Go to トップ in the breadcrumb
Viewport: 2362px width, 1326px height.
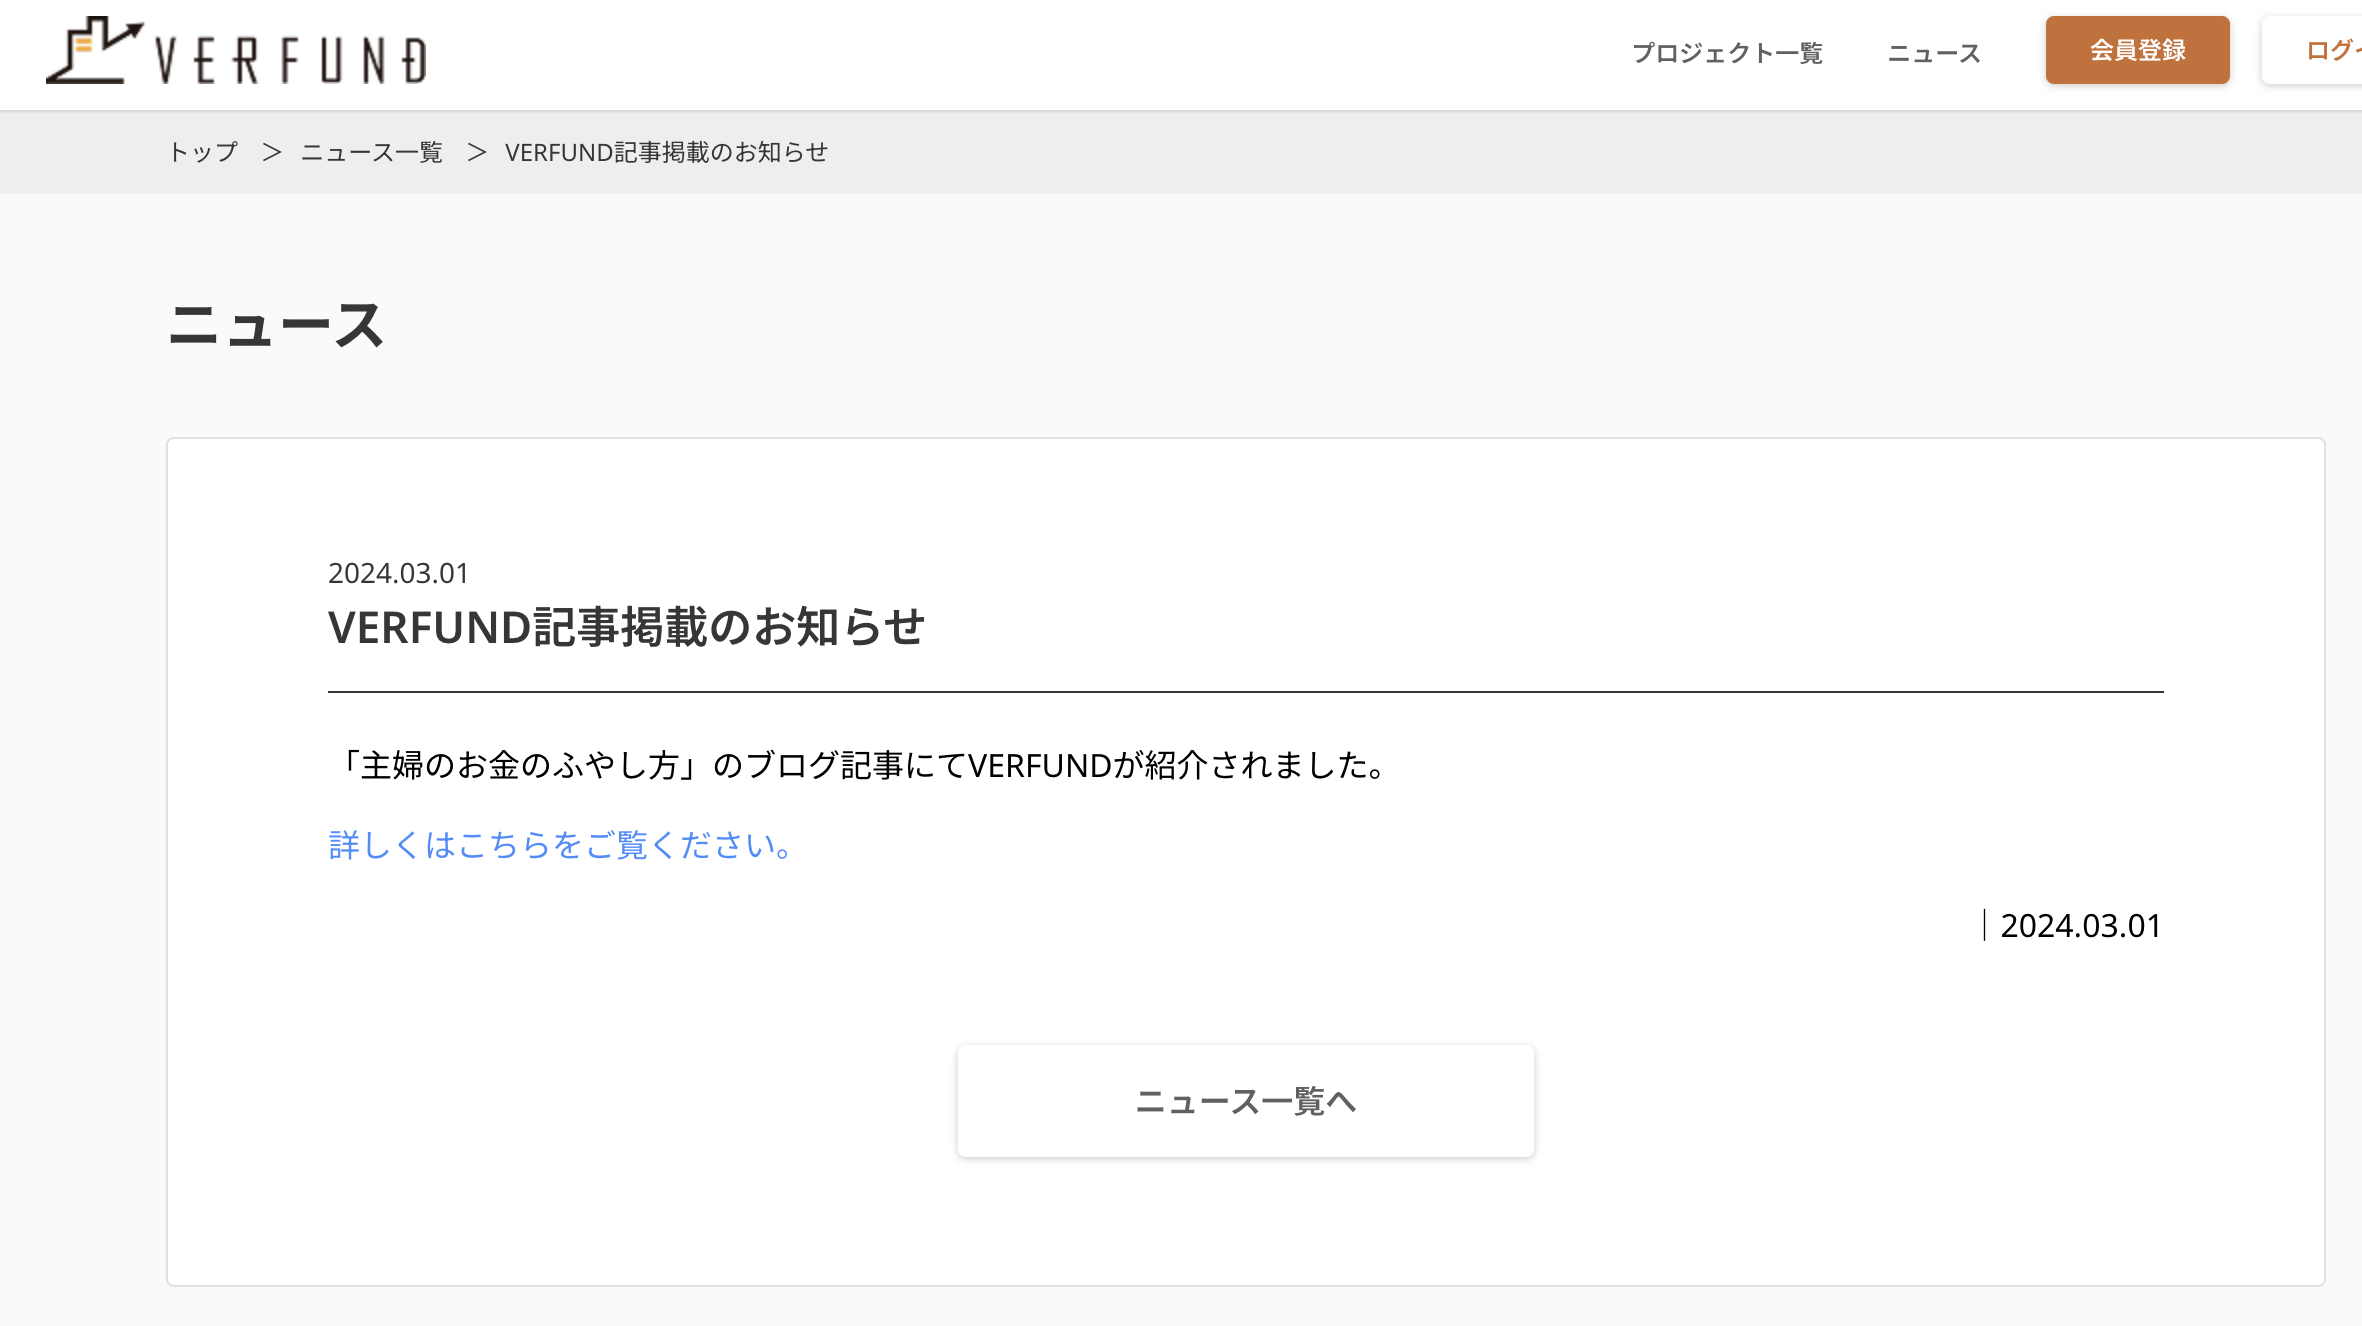click(203, 152)
